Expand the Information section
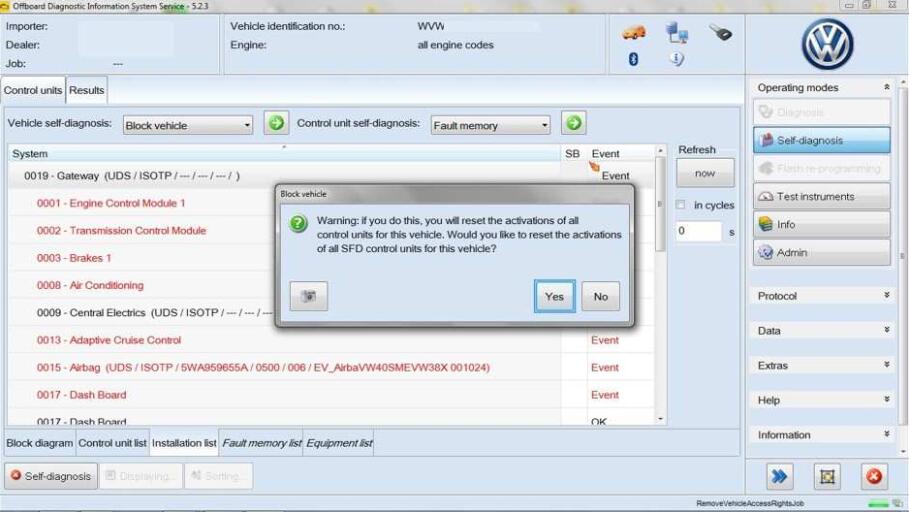The image size is (909, 513). tap(886, 435)
